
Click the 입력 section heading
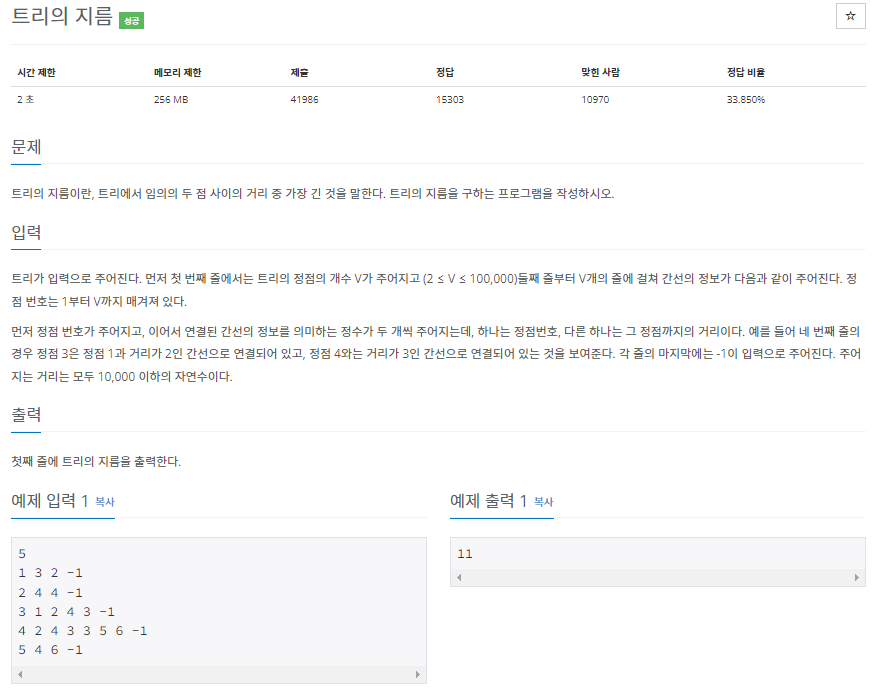(26, 232)
